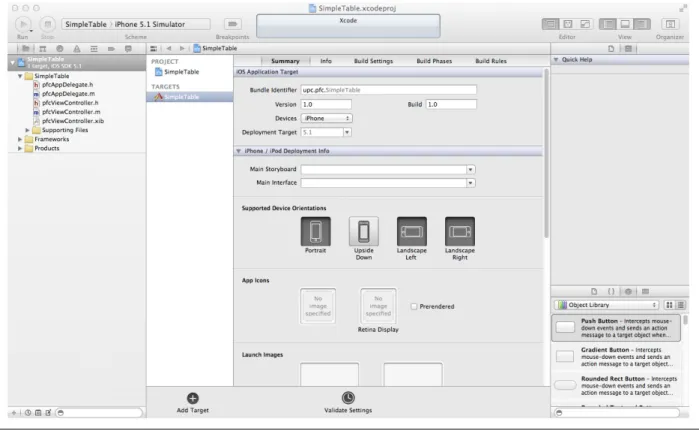Check the Prerendered checkbox

click(x=414, y=307)
